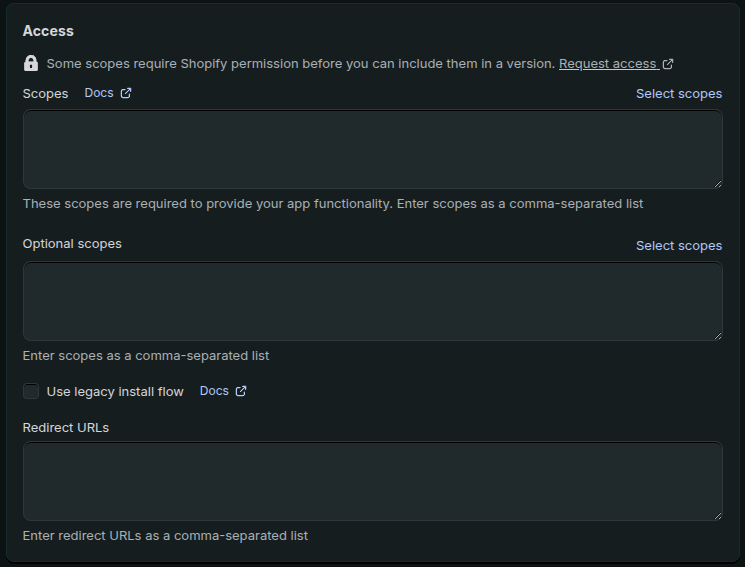Screen dimensions: 745x567
Task: Click the external-link icon beside Scopes Docs
Action: 126,93
